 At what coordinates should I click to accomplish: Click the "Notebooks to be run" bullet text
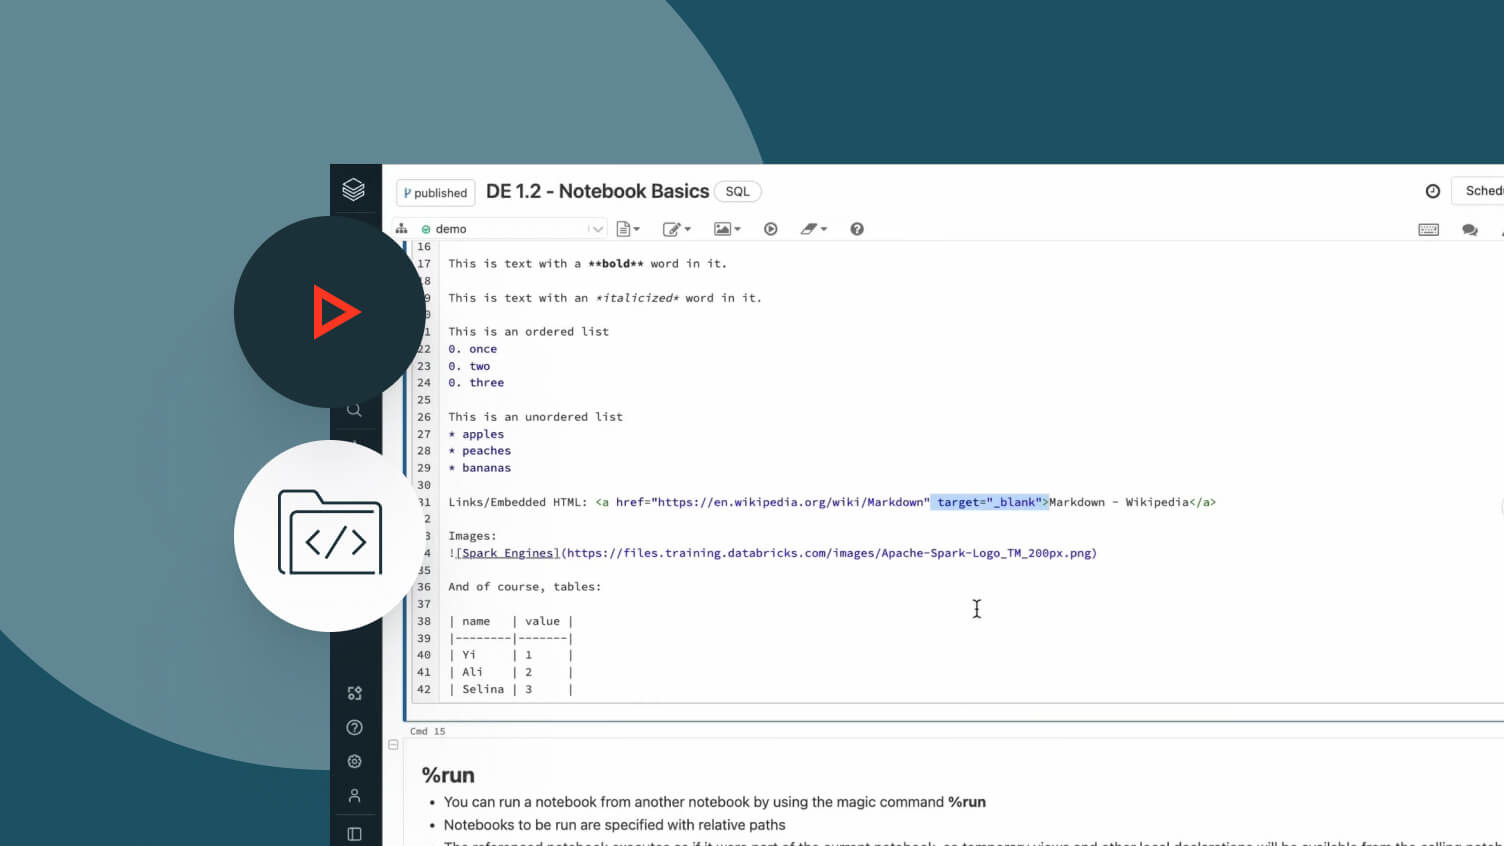614,825
